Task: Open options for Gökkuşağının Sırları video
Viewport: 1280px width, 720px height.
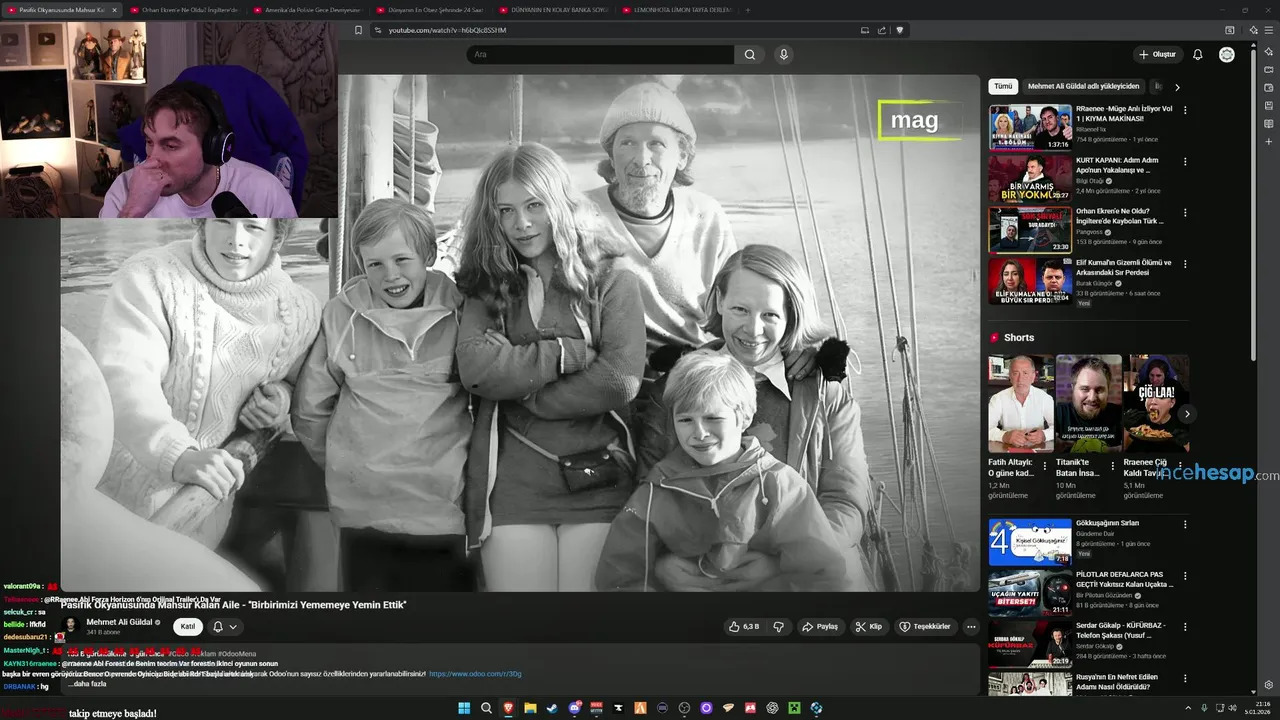Action: pos(1185,524)
